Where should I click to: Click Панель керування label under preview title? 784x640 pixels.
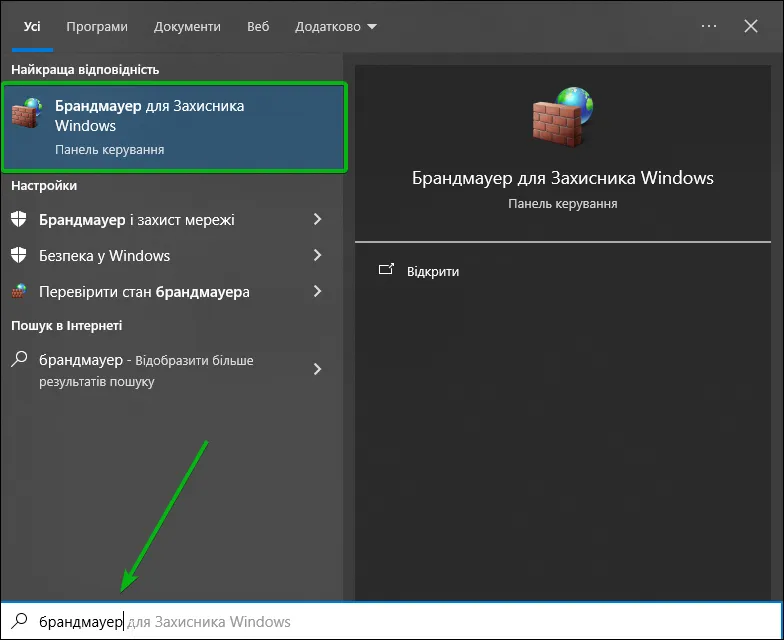tap(562, 204)
